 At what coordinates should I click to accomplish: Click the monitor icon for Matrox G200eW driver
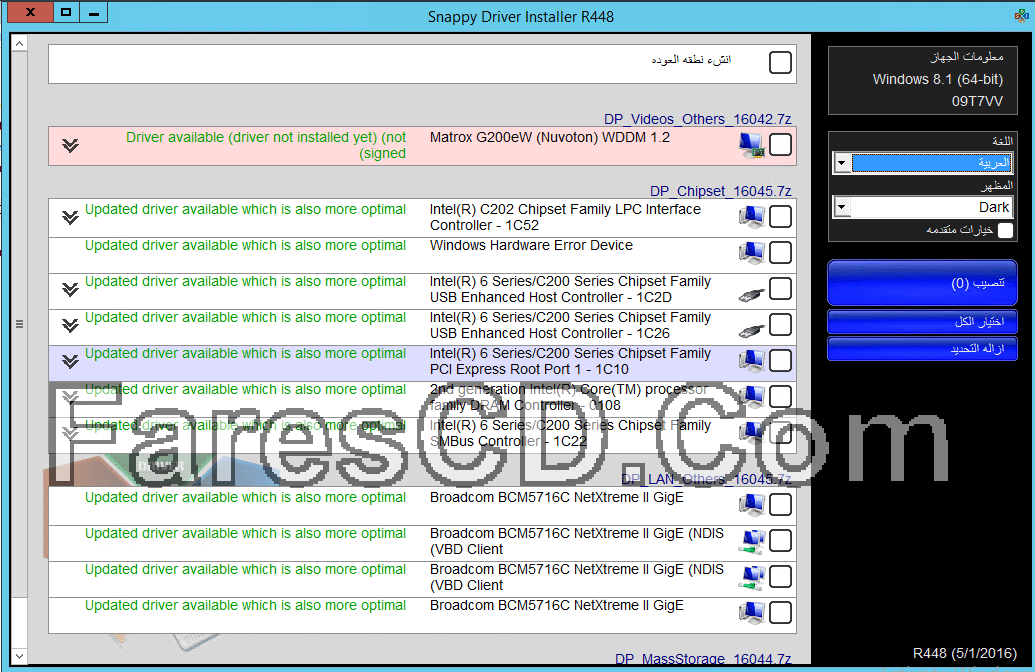[x=751, y=145]
